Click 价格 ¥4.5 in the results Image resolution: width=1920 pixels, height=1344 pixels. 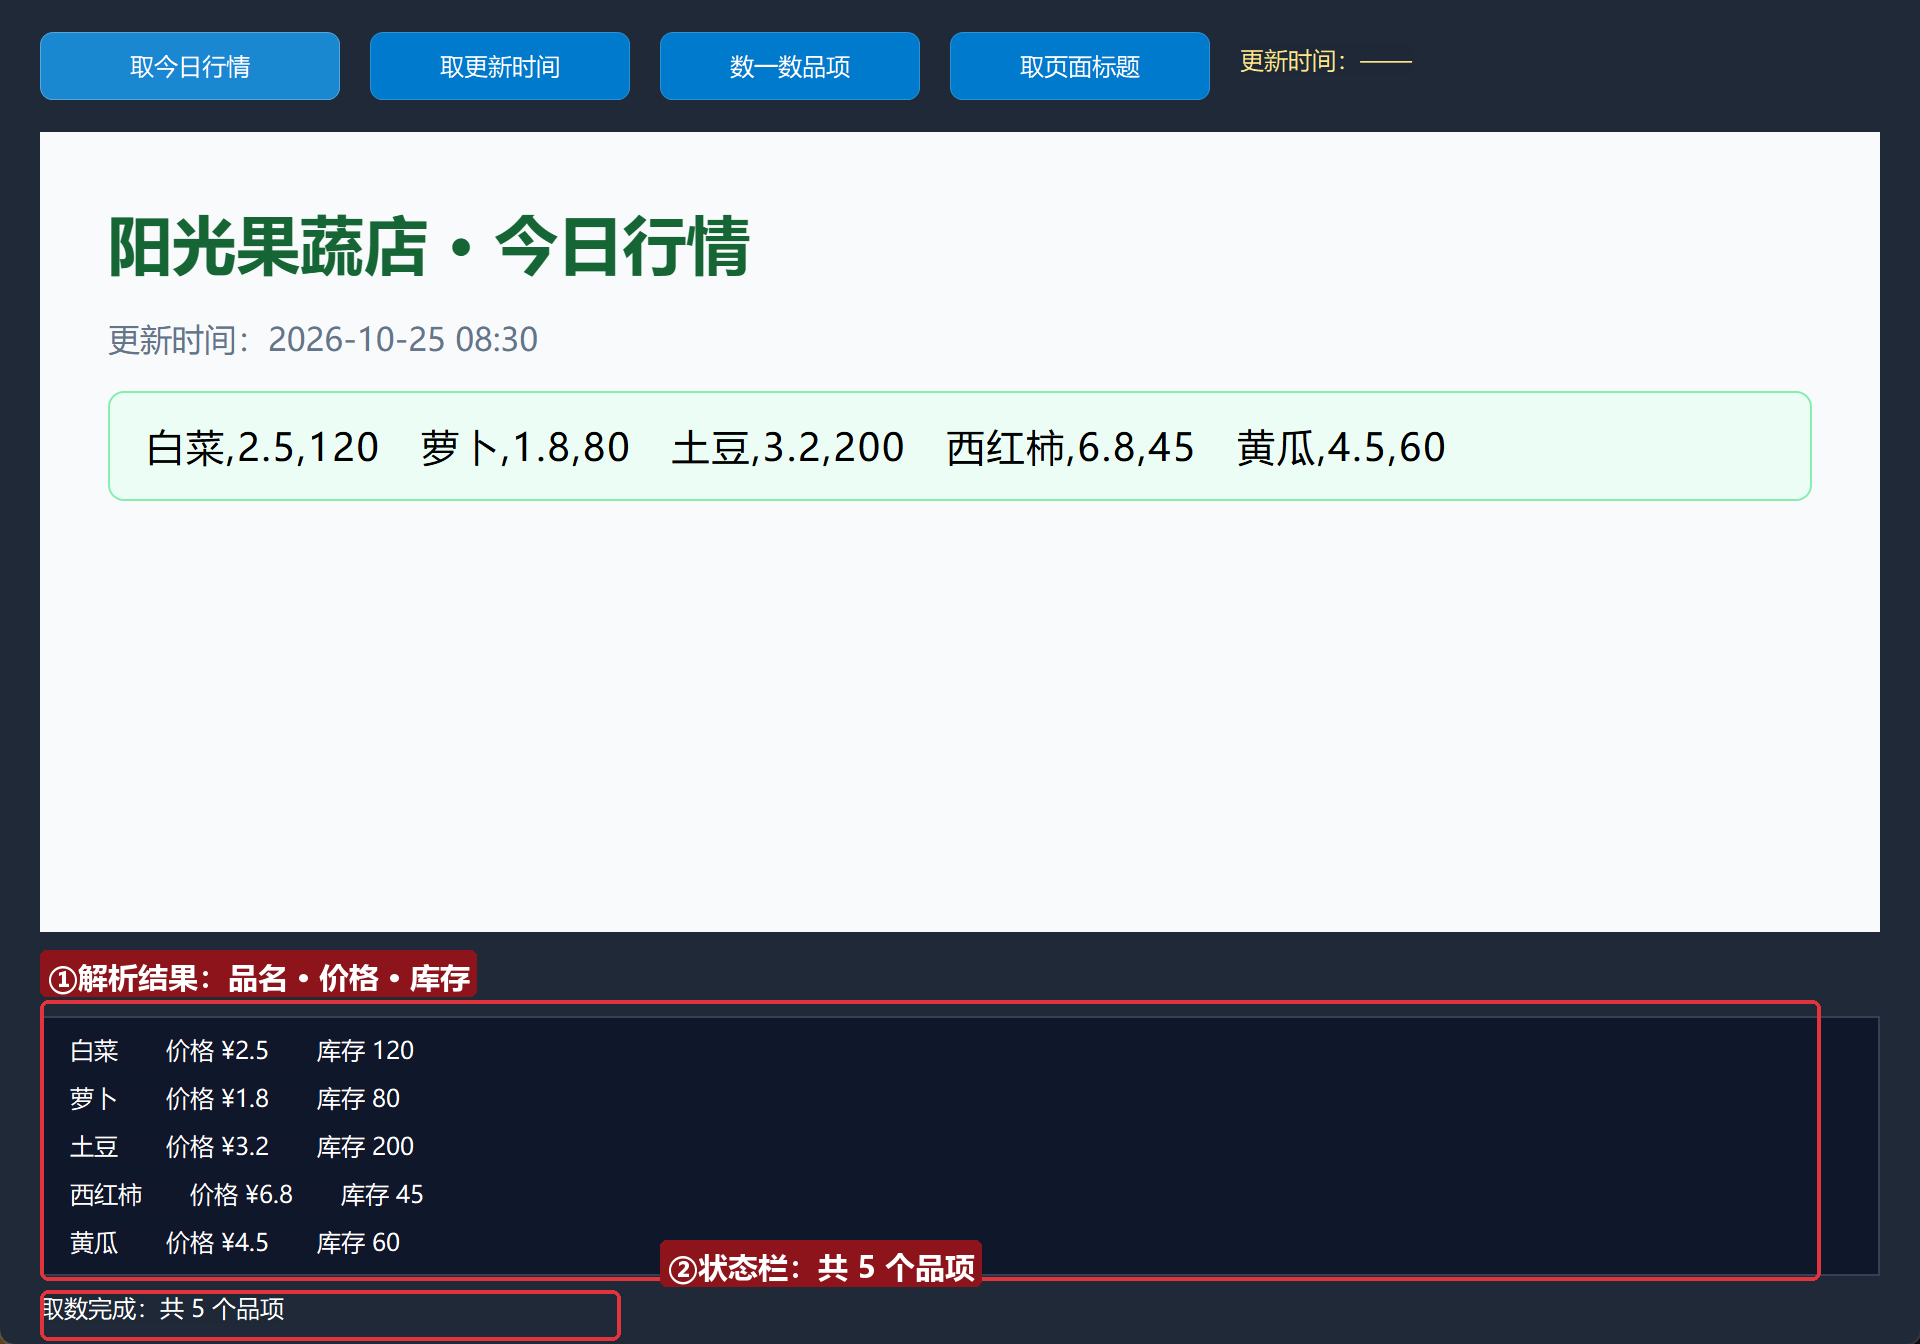217,1243
